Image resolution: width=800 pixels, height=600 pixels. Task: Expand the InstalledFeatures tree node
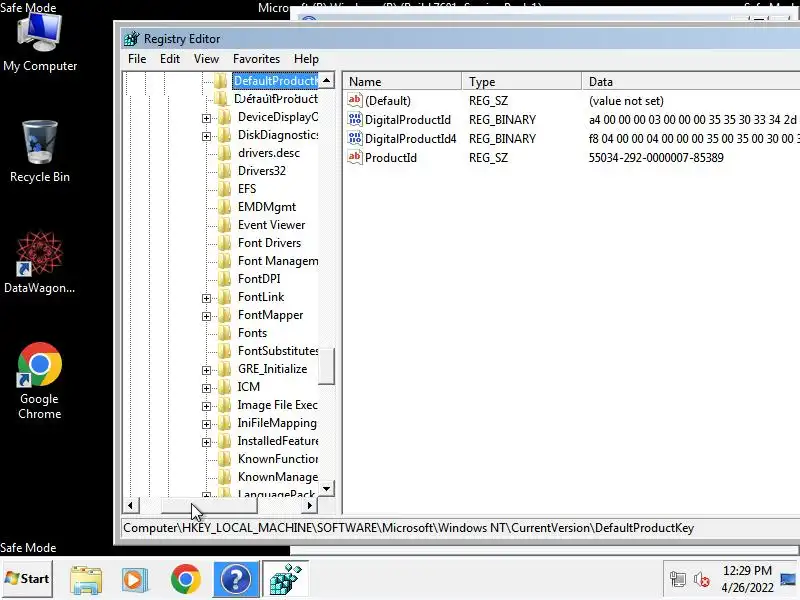(x=206, y=442)
